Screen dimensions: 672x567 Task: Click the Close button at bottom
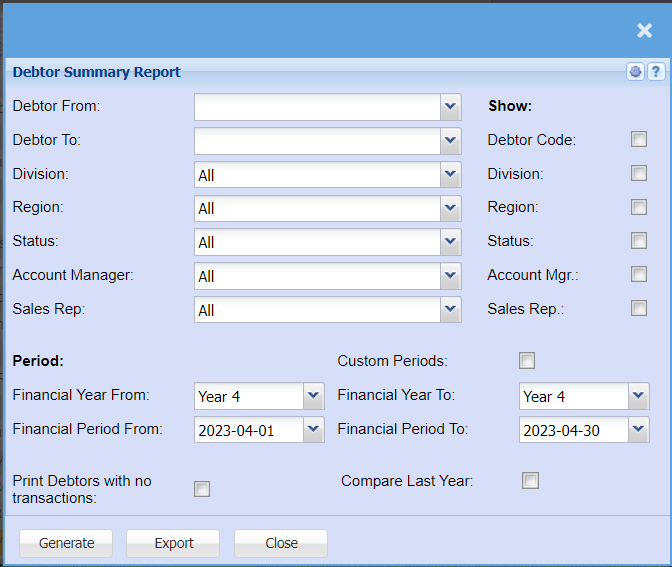coord(281,543)
